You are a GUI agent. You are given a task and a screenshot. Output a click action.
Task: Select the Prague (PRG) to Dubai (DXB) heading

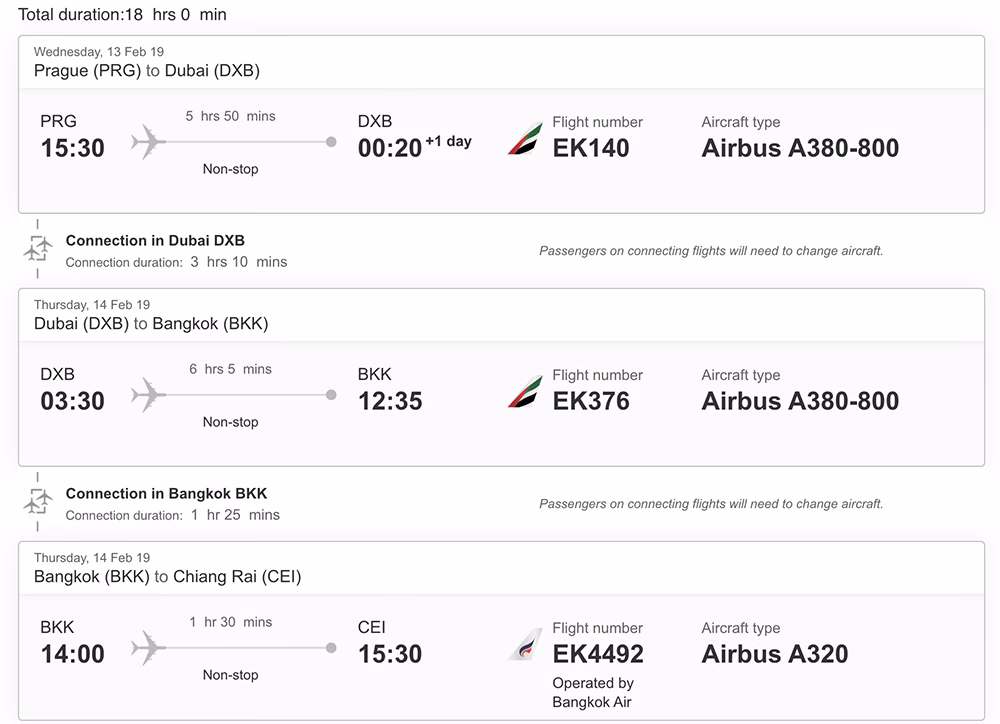point(147,71)
